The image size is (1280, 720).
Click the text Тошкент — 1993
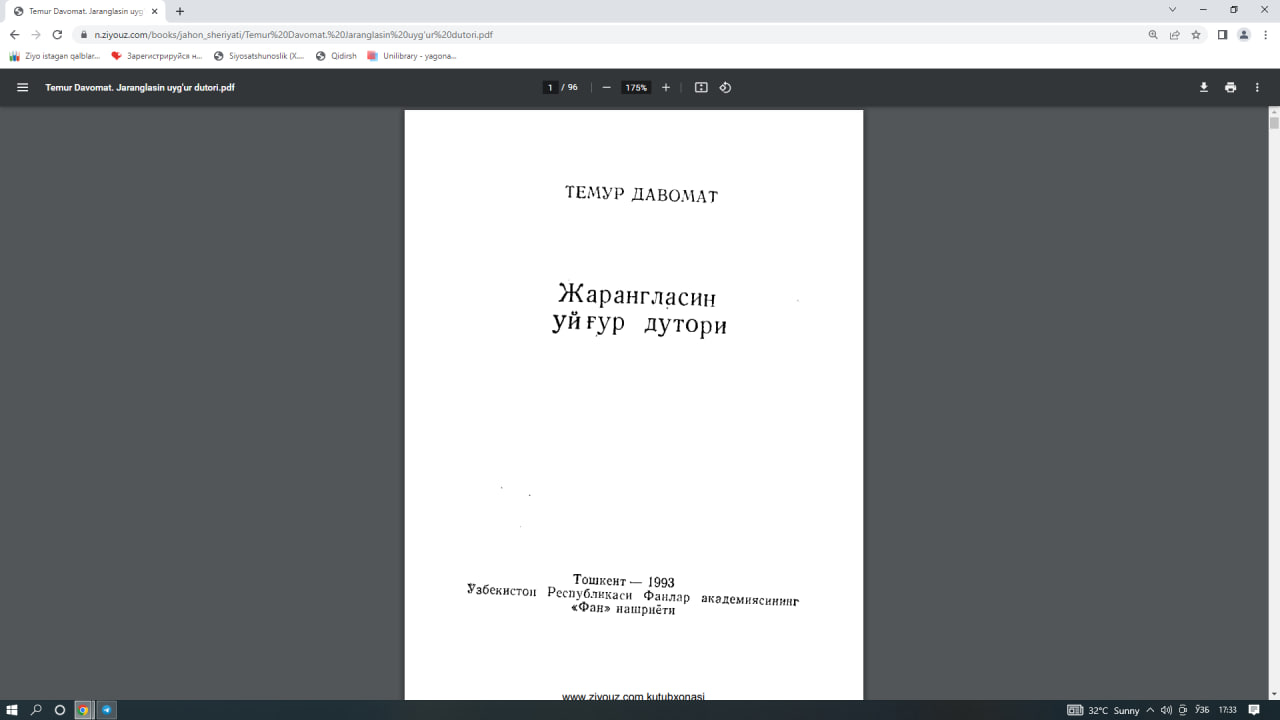[x=624, y=581]
